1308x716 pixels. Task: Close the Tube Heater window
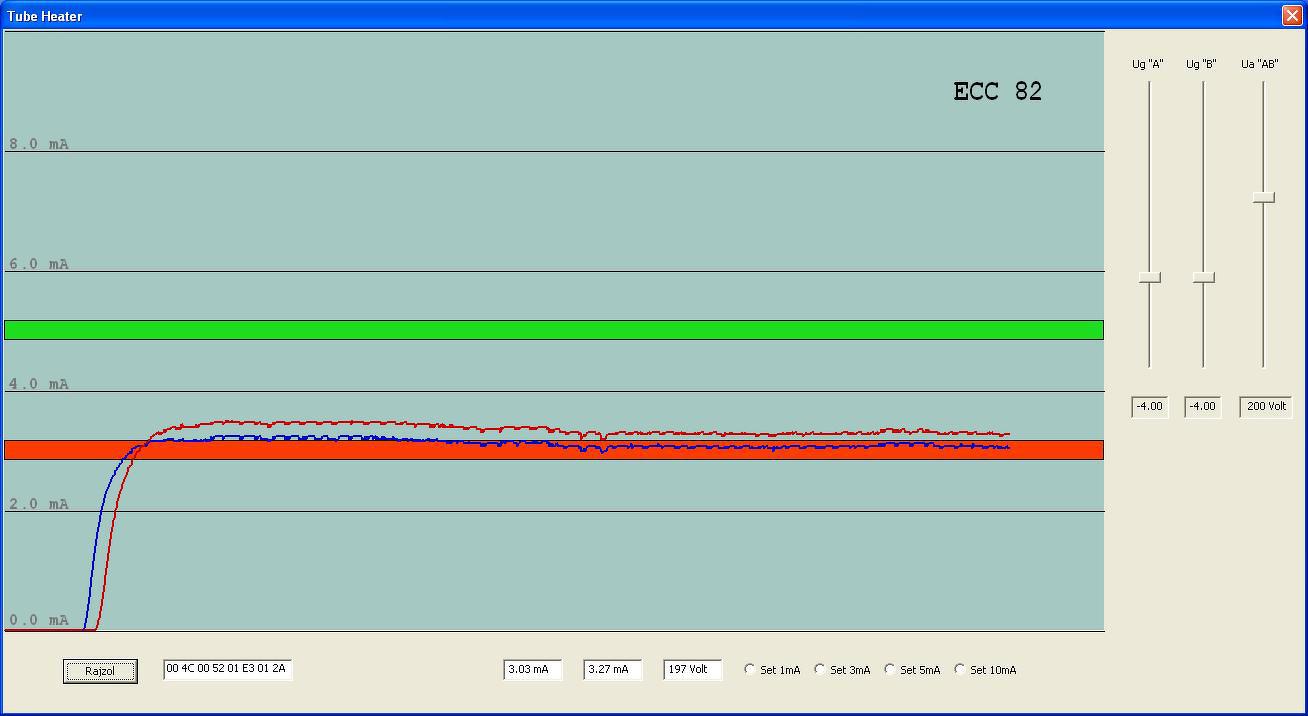click(x=1291, y=15)
